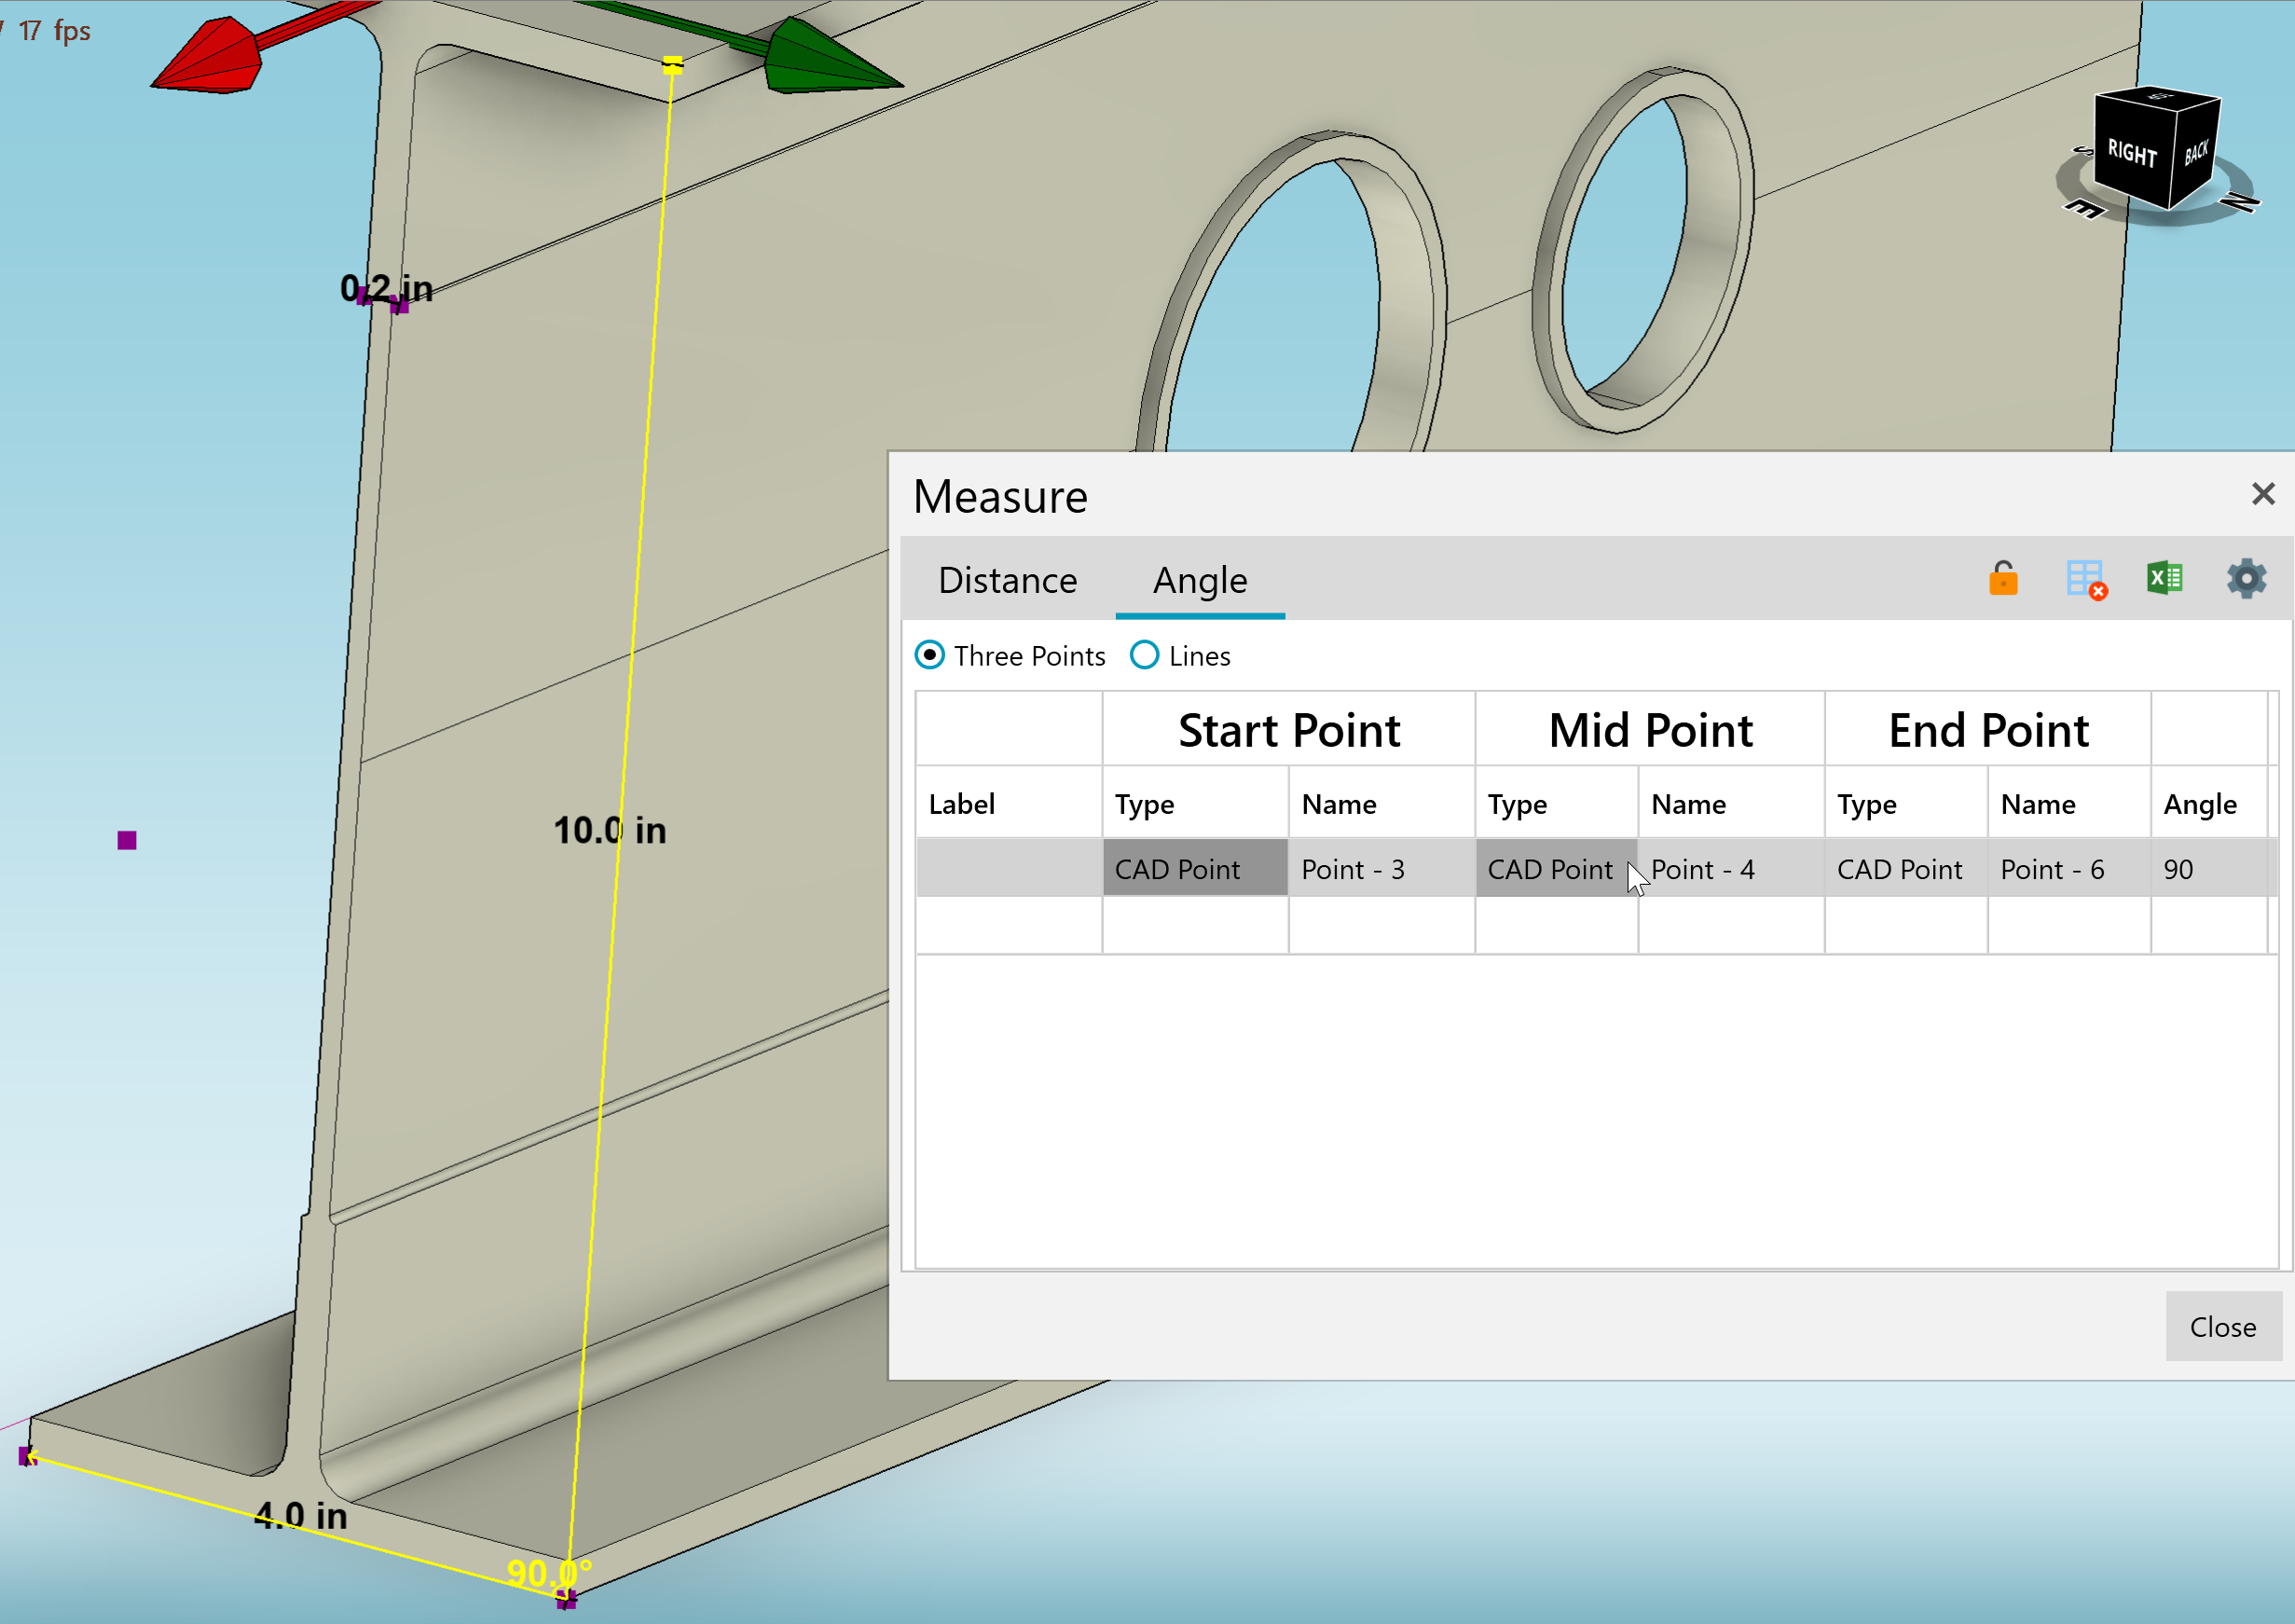Viewport: 2295px width, 1624px height.
Task: Click the Angle column header
Action: coord(2209,803)
